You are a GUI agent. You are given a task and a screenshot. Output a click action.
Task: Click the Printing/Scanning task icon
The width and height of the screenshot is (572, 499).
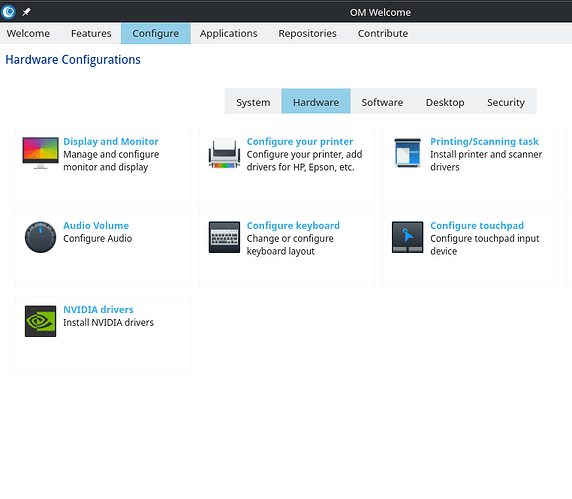407,153
